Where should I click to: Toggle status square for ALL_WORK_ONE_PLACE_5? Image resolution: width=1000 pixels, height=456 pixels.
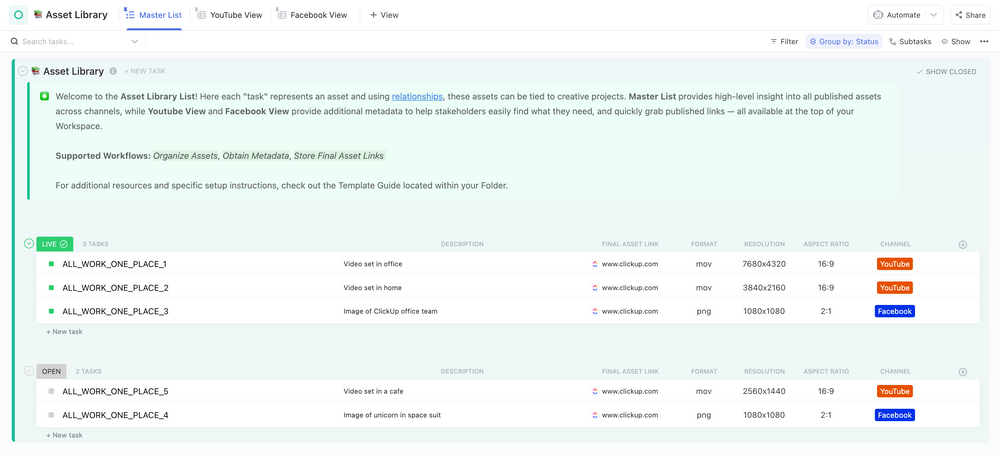pyautogui.click(x=51, y=391)
